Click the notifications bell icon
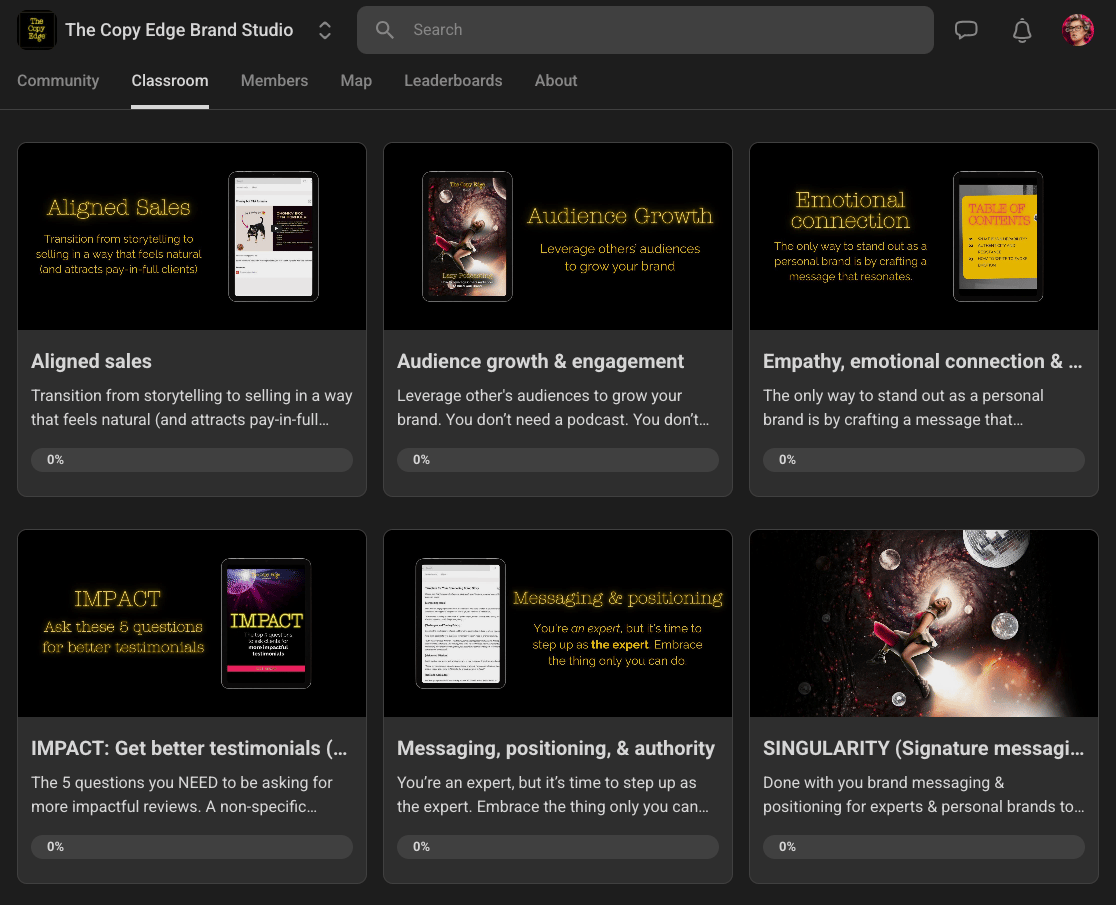This screenshot has width=1116, height=905. click(x=1022, y=30)
